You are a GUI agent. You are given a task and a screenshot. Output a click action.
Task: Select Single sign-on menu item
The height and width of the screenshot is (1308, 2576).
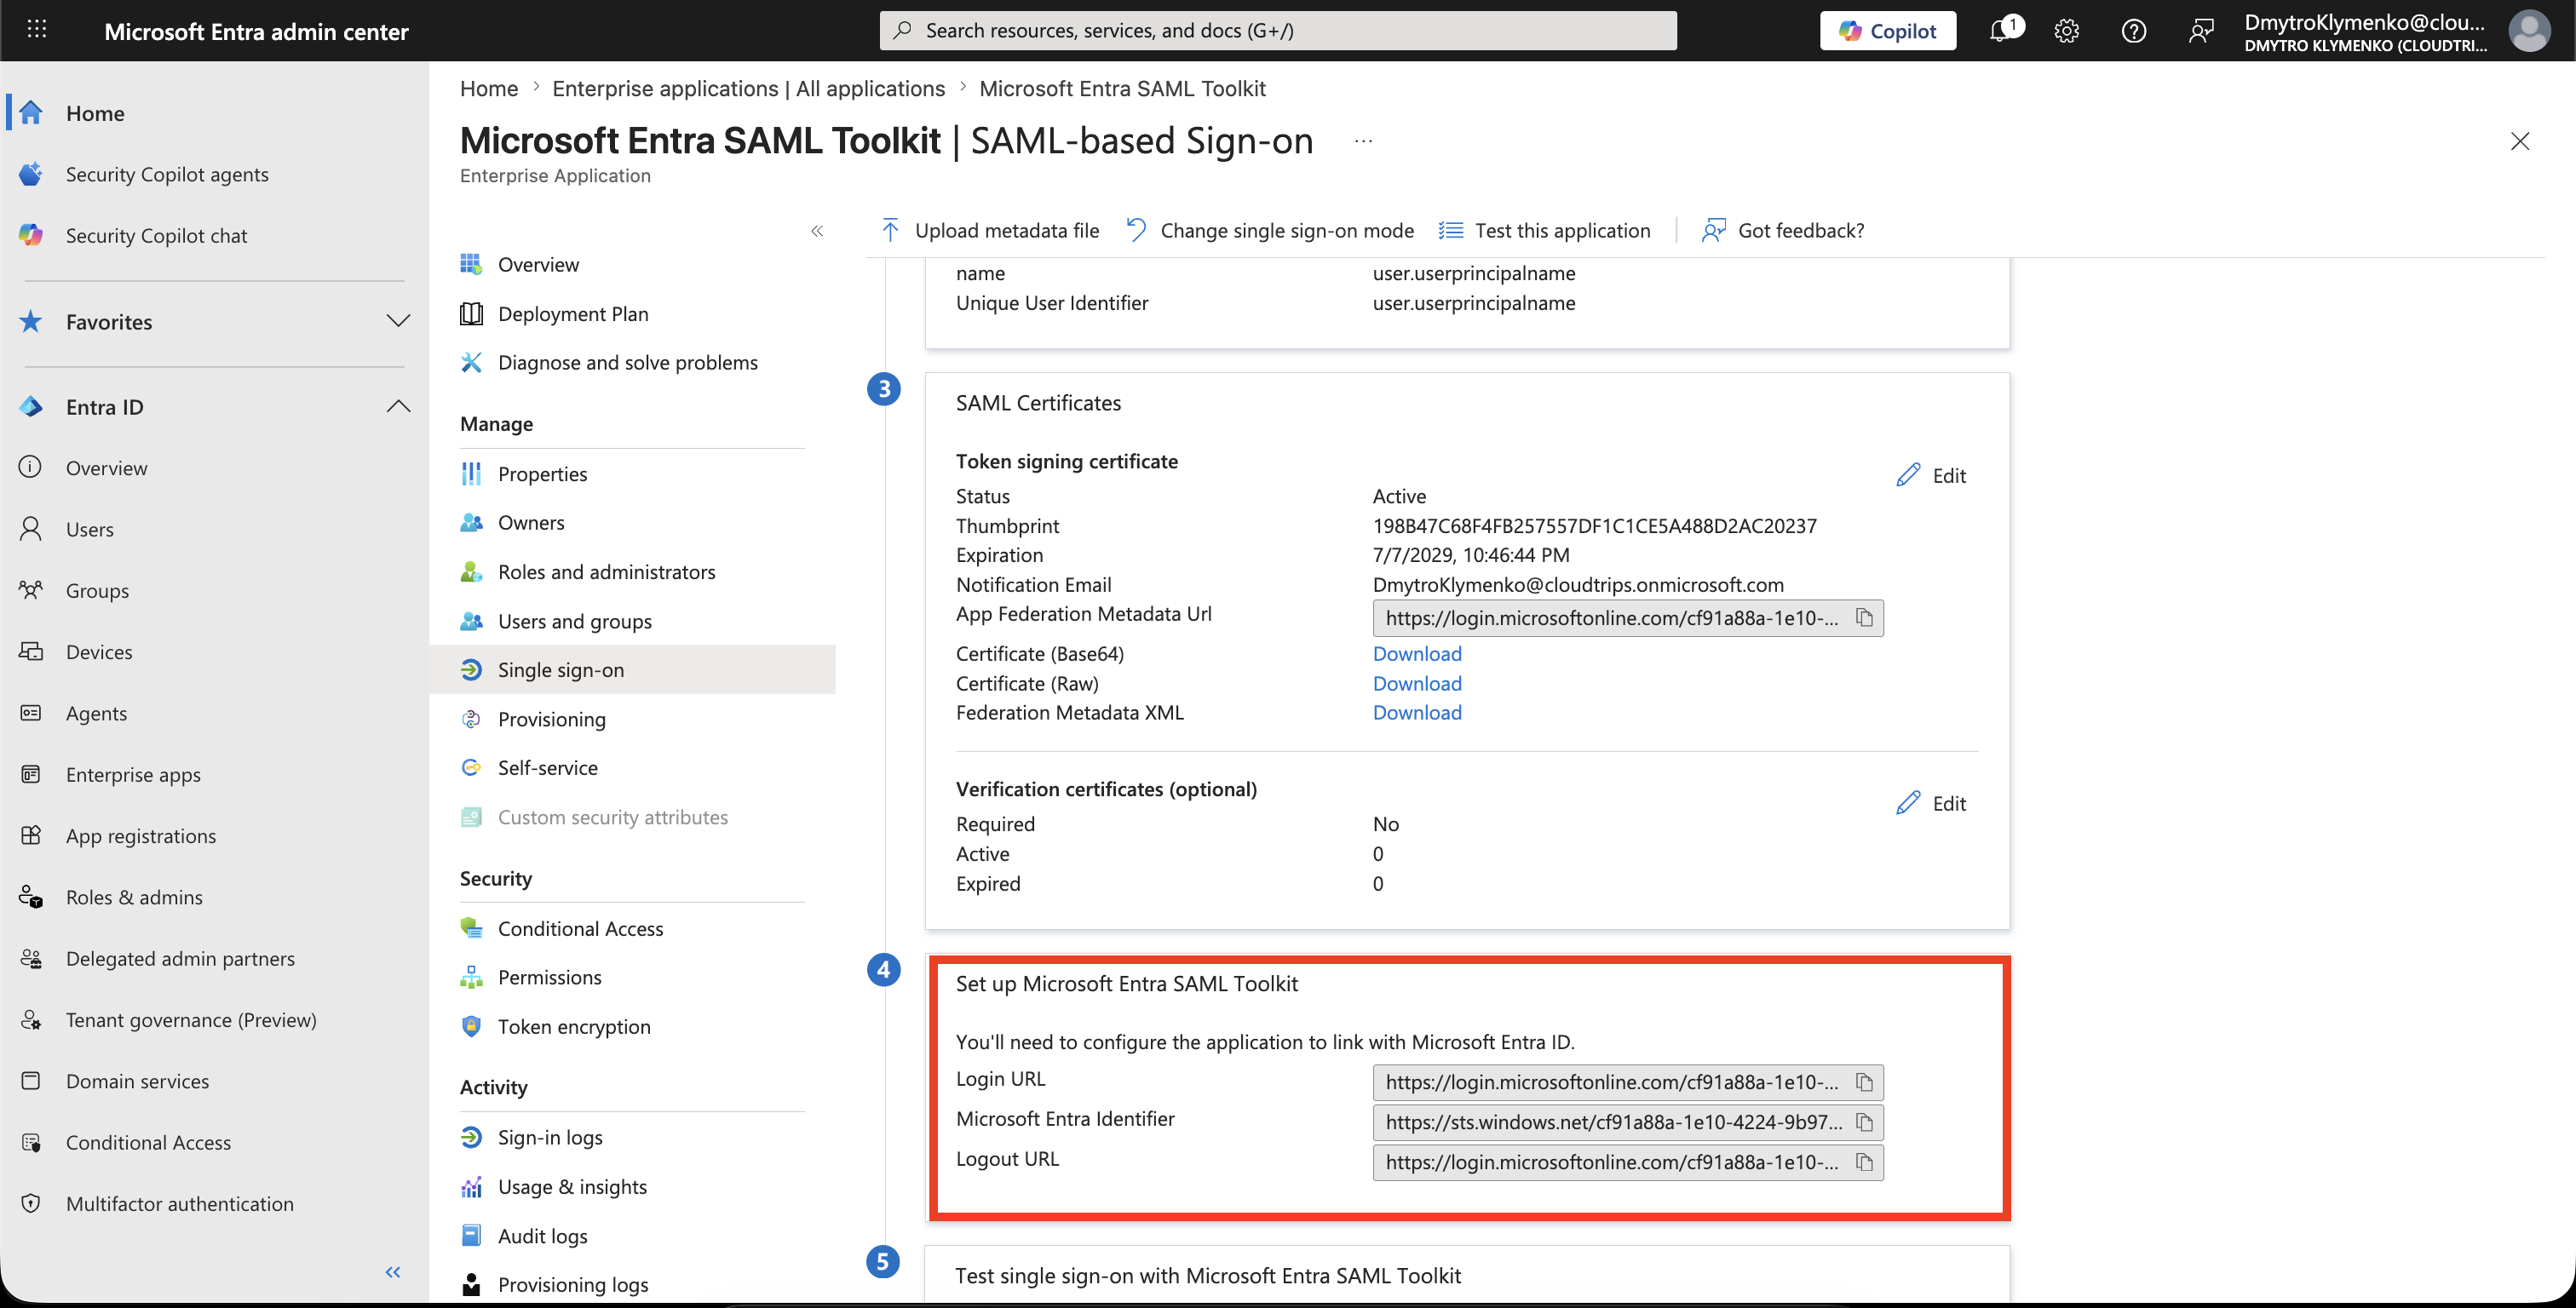[x=632, y=669]
